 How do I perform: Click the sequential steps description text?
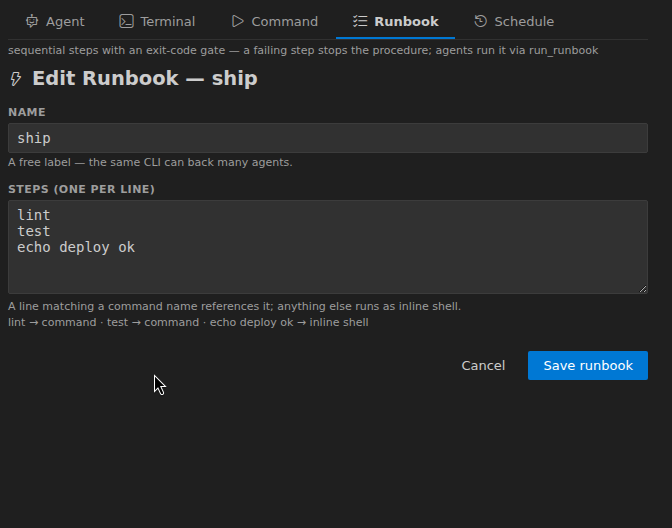(x=303, y=50)
